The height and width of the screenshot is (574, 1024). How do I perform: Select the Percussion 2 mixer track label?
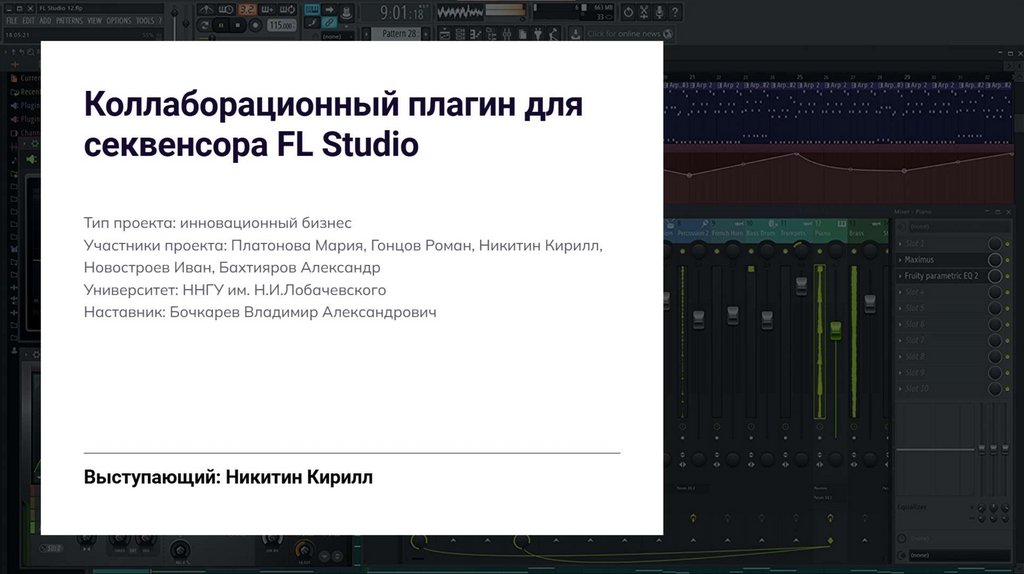[693, 233]
